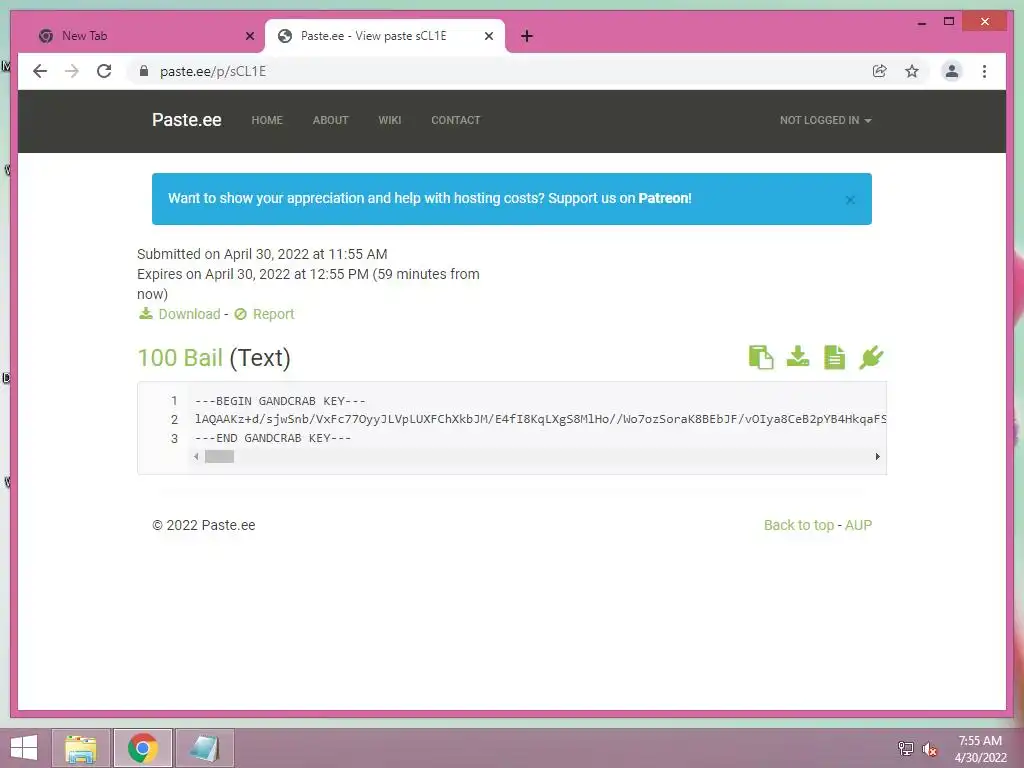Click the share page icon in address bar
The width and height of the screenshot is (1024, 768).
[880, 71]
